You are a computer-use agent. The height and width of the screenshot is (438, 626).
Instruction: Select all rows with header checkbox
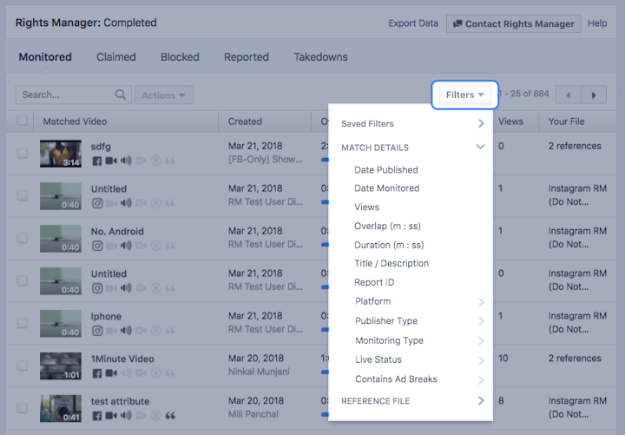23,121
